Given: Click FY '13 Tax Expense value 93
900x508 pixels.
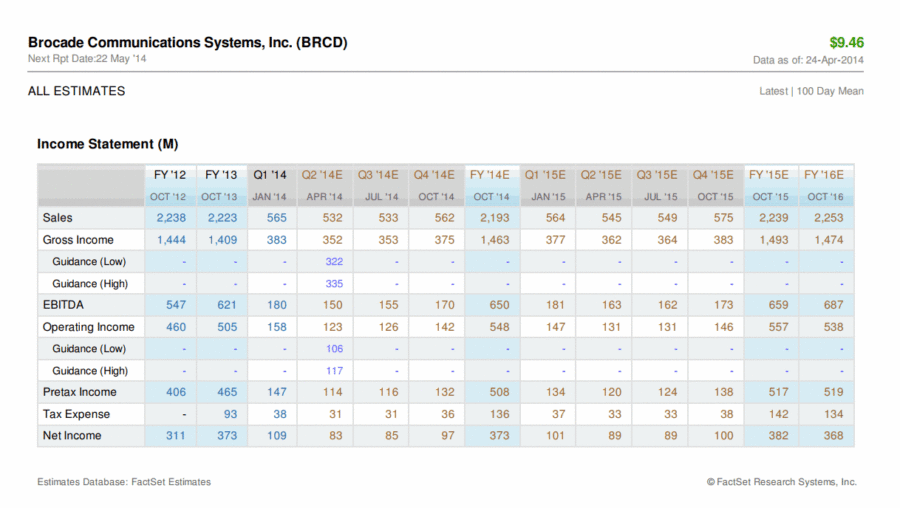Looking at the screenshot, I should [x=230, y=414].
